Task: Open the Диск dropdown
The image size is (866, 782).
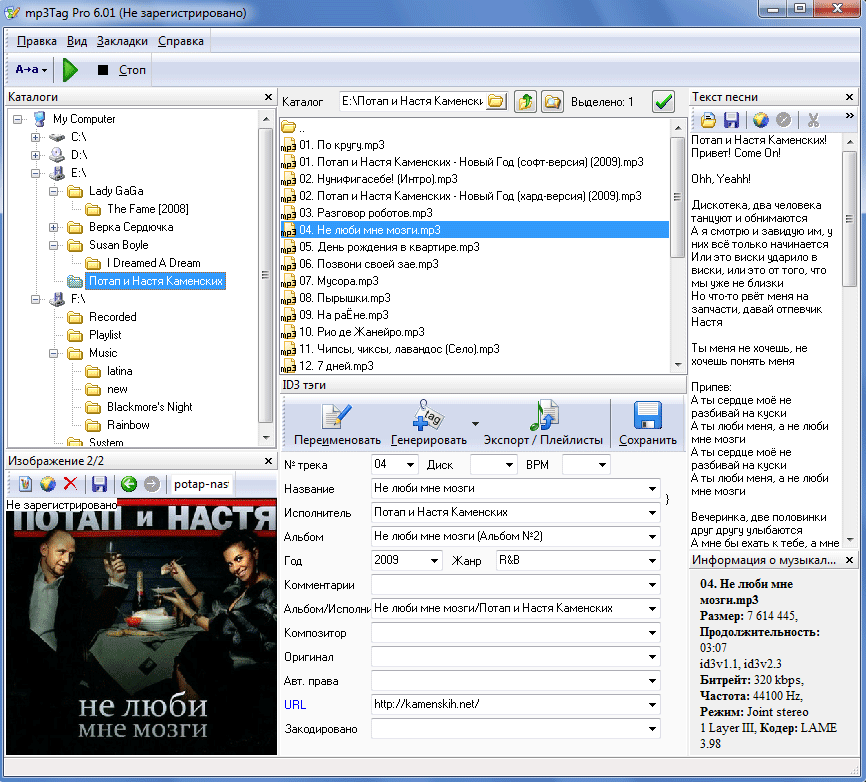Action: coord(509,465)
